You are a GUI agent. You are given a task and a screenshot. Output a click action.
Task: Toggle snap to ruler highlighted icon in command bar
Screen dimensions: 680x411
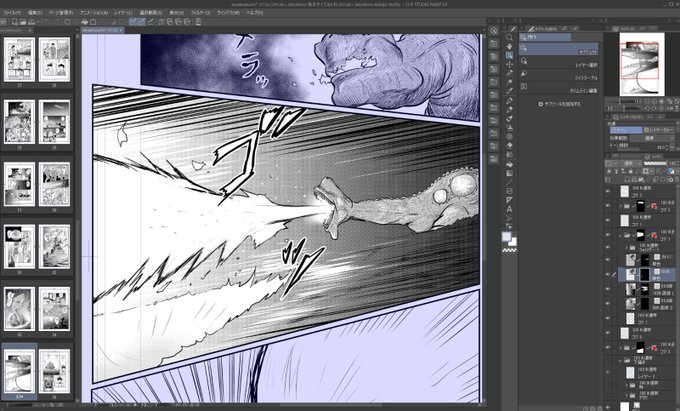(134, 22)
